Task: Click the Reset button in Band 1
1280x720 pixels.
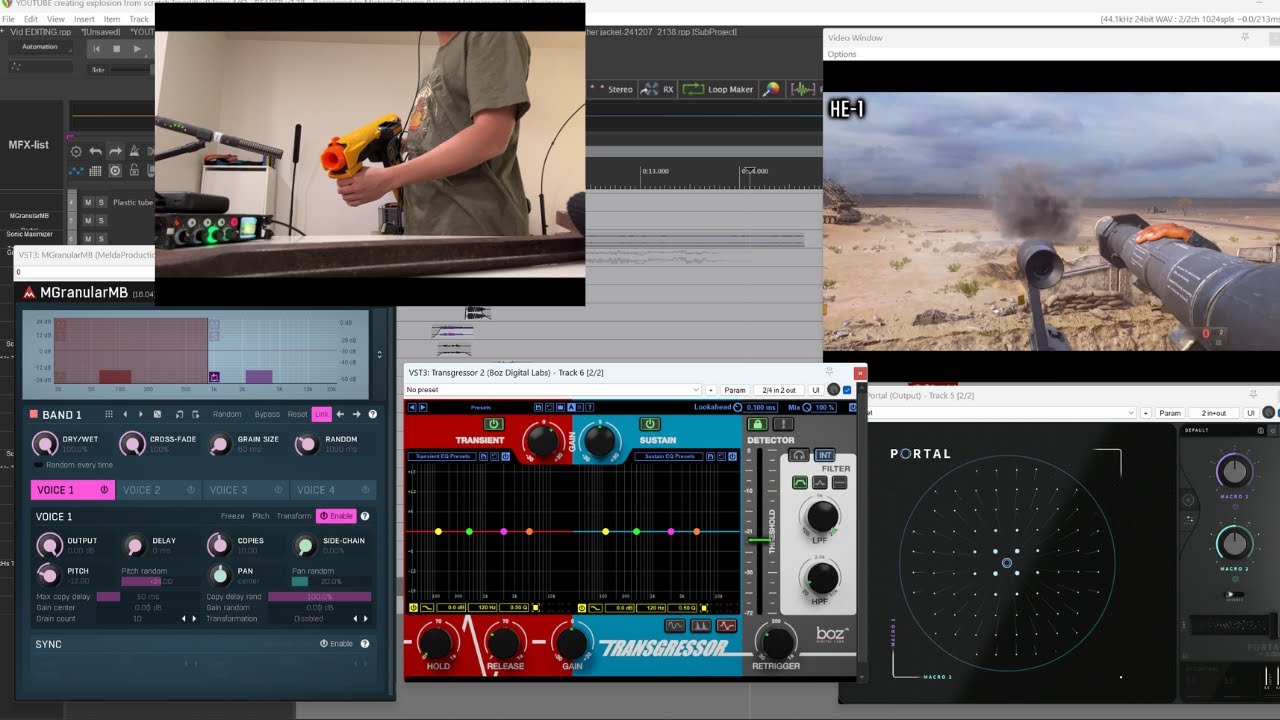Action: pyautogui.click(x=298, y=414)
